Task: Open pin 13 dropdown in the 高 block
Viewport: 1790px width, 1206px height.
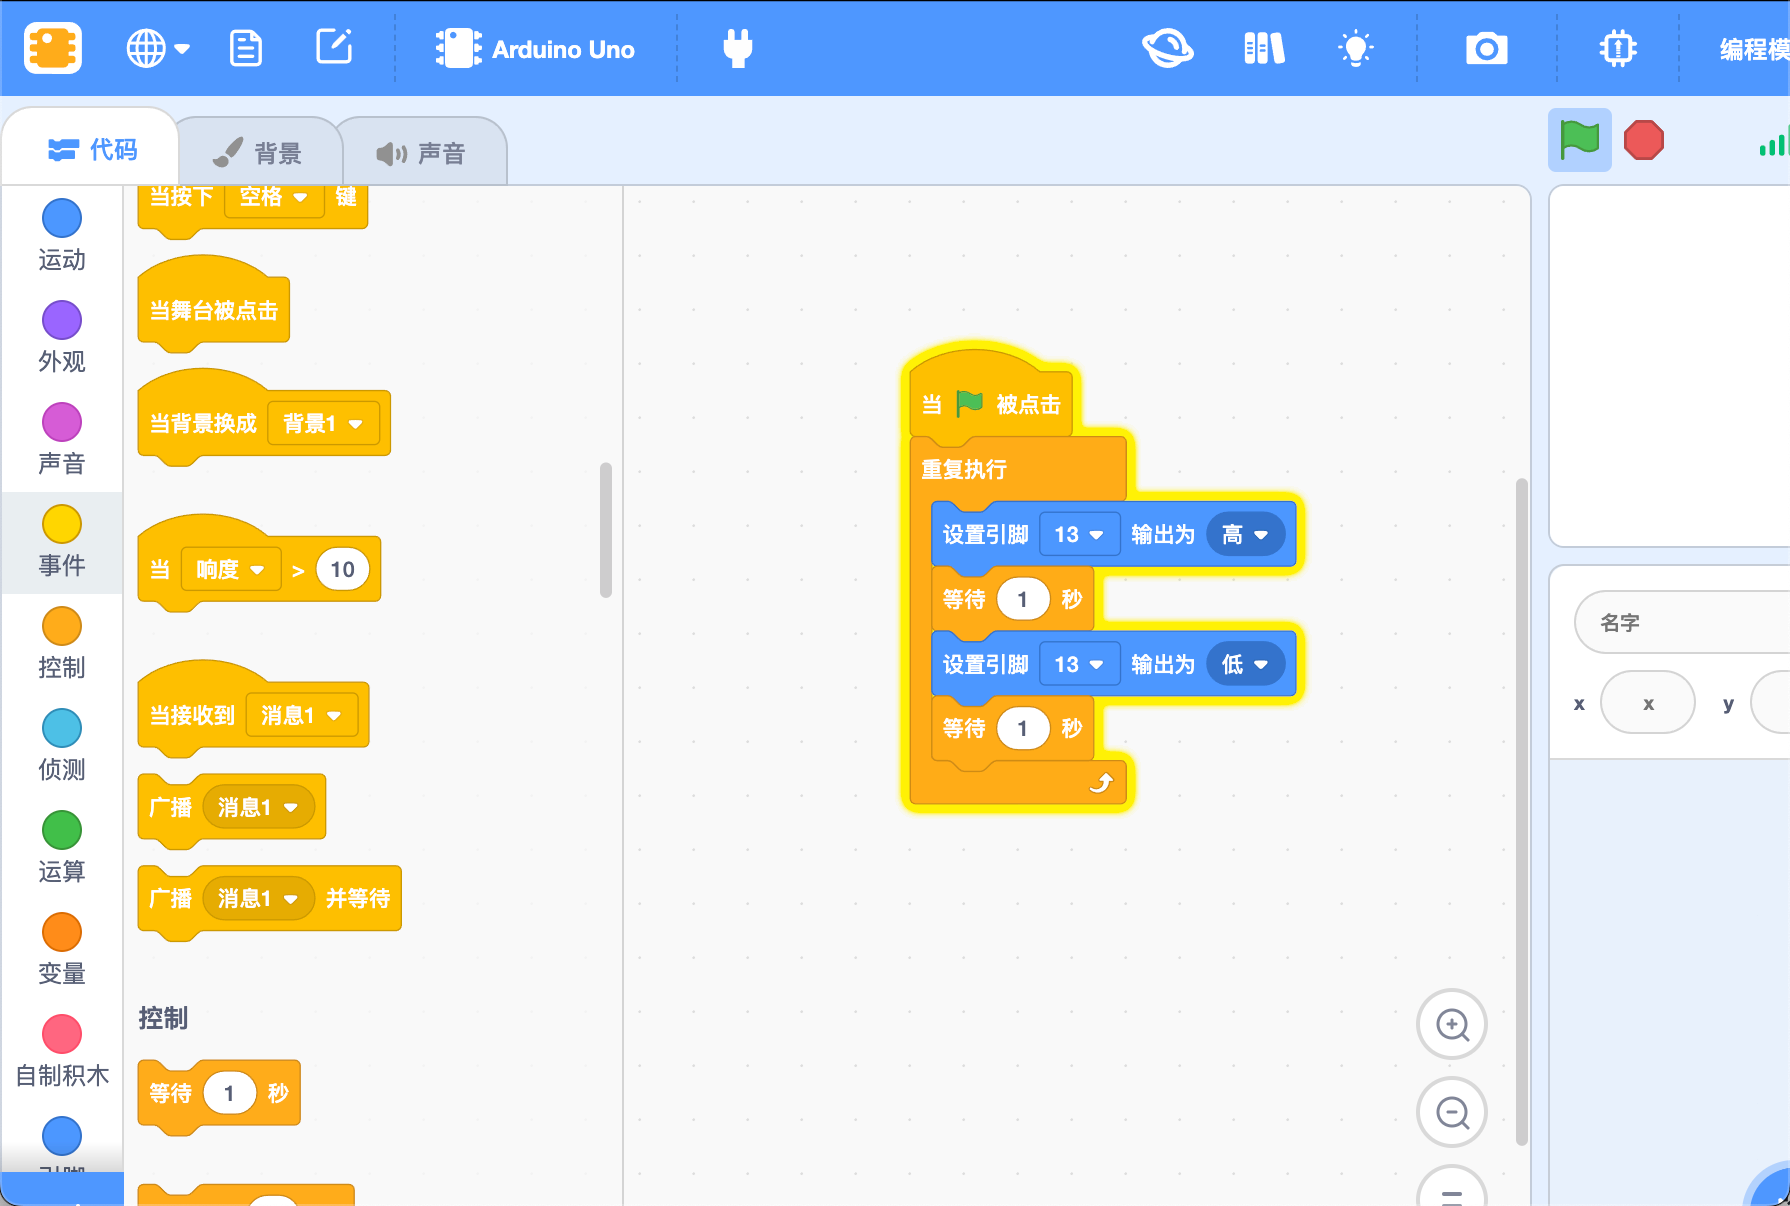Action: 1079,535
